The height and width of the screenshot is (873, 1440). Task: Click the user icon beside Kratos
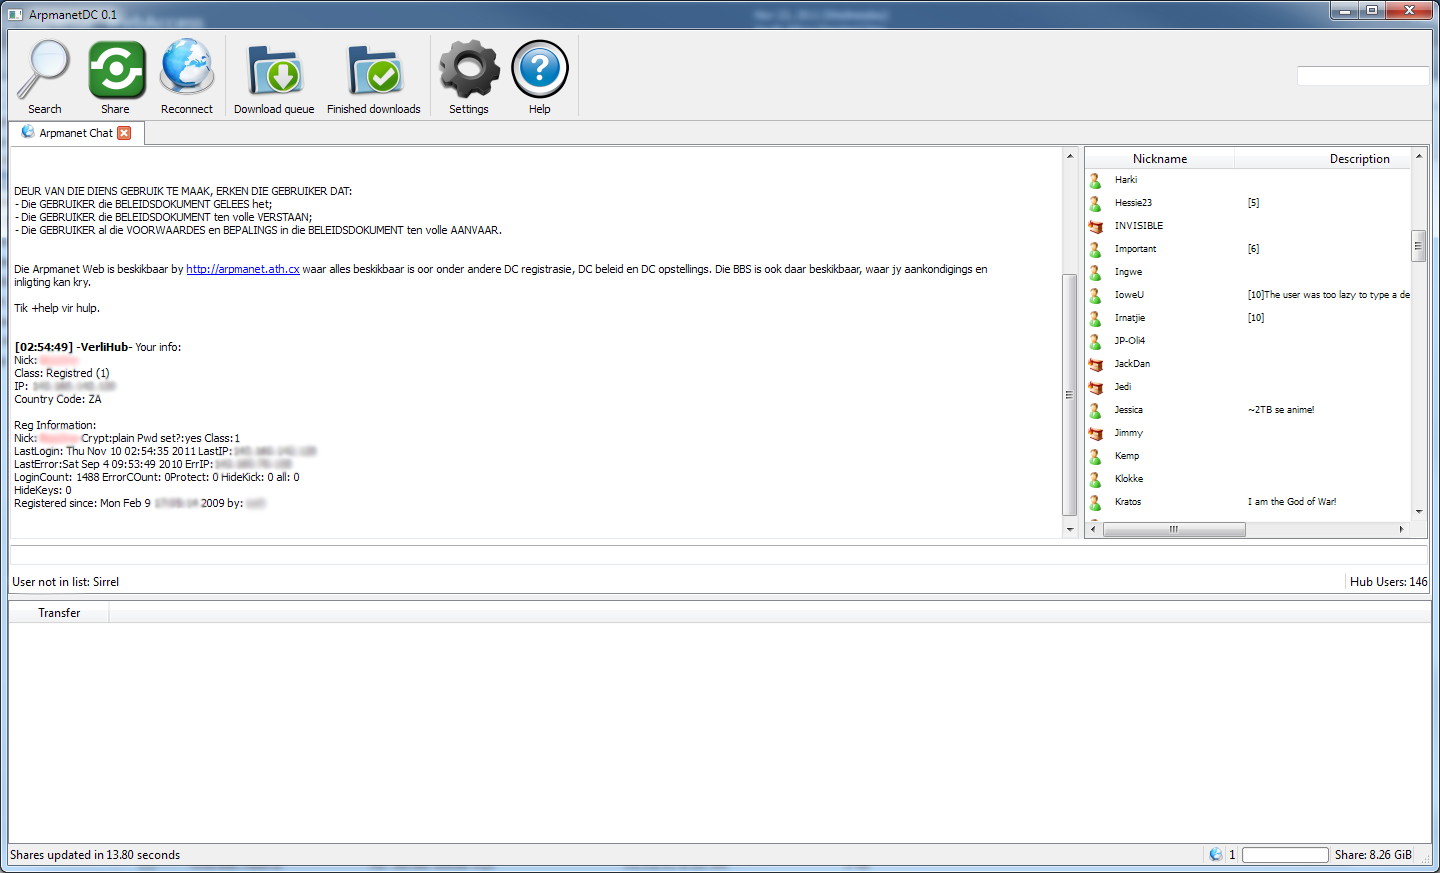(x=1095, y=502)
